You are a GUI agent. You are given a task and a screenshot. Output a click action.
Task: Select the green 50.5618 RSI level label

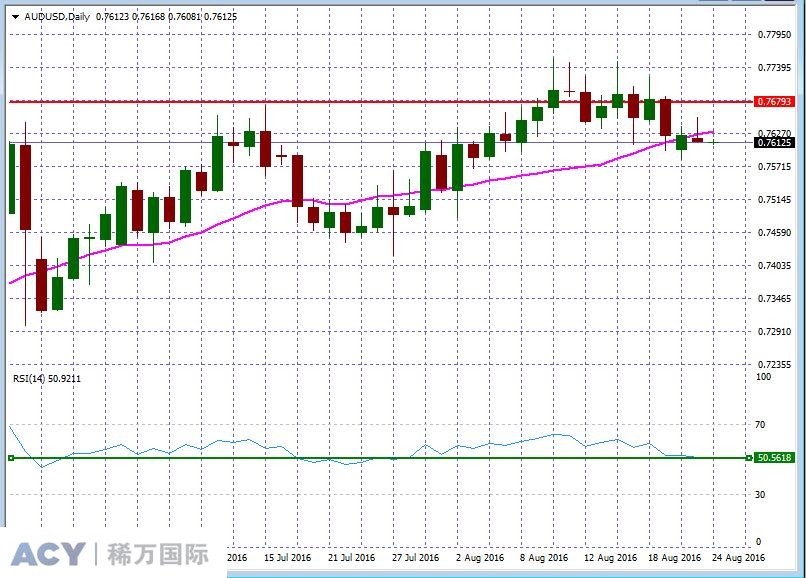tap(774, 458)
